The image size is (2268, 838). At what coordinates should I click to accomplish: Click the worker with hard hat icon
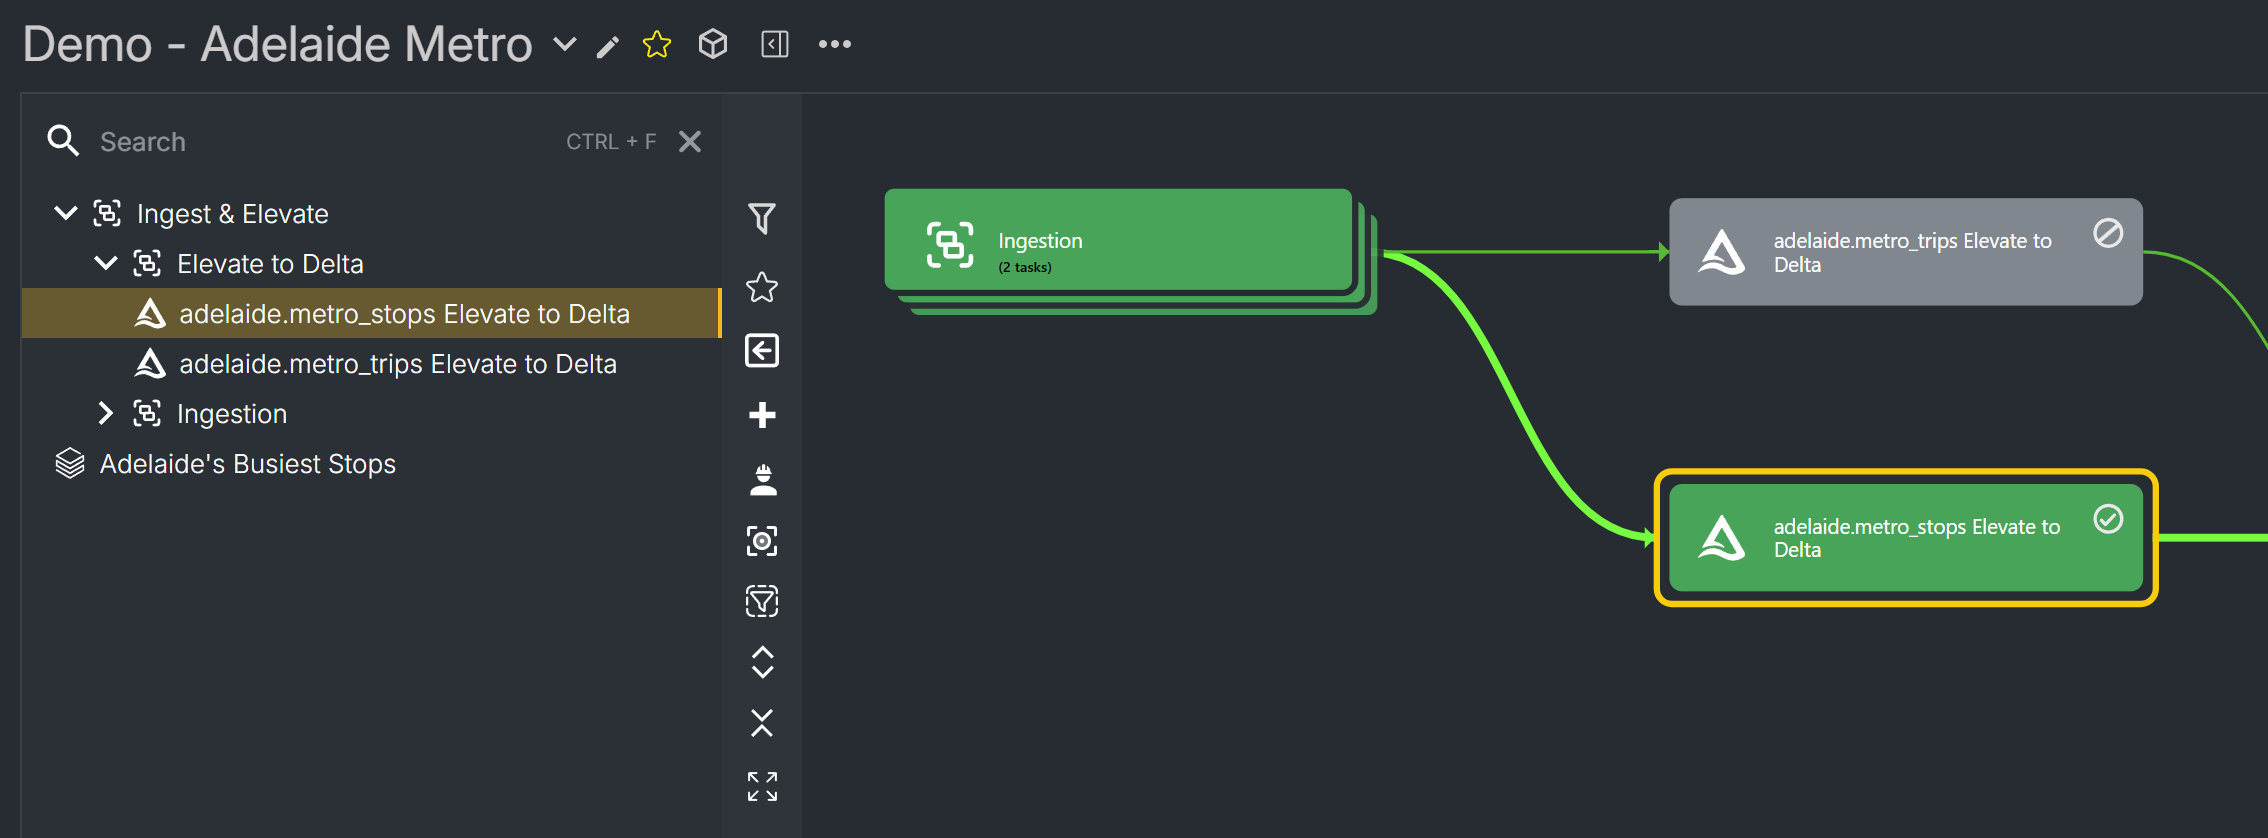pos(763,480)
